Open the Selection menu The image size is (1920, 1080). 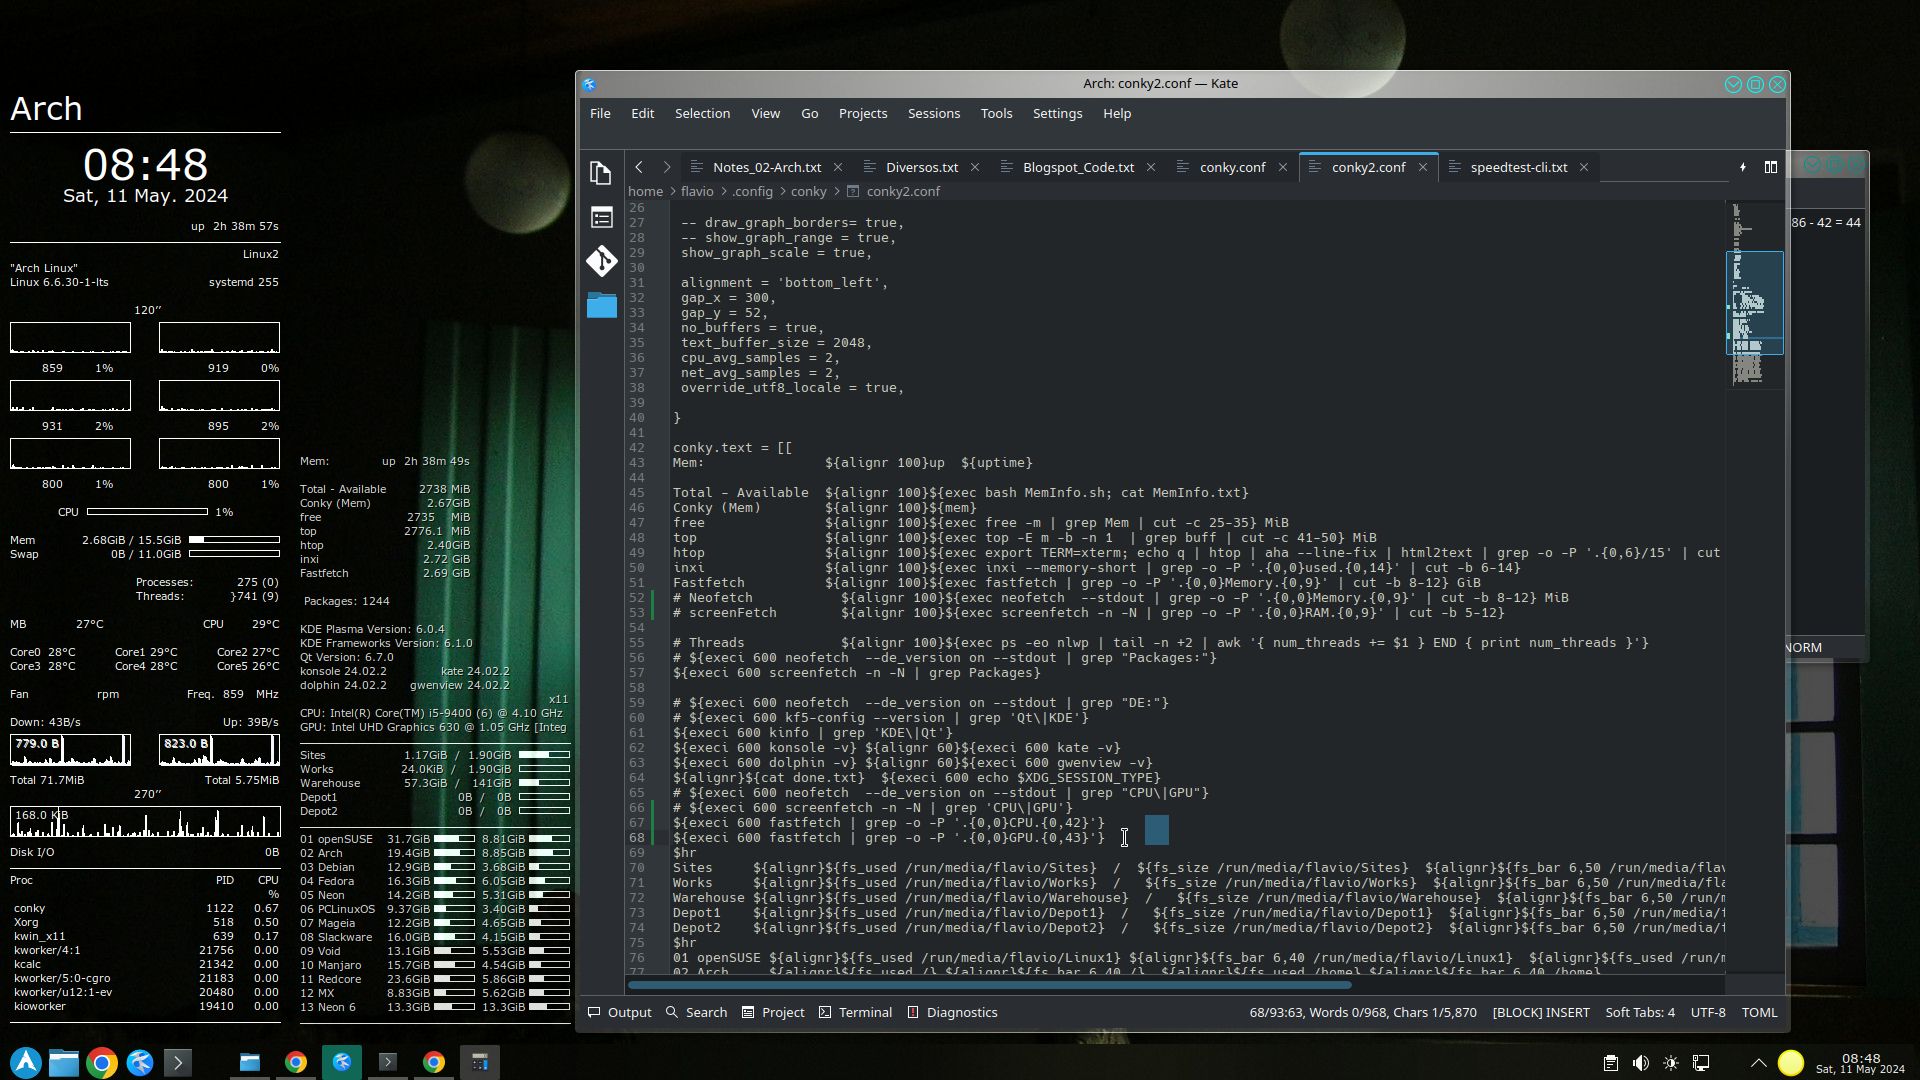coord(702,114)
